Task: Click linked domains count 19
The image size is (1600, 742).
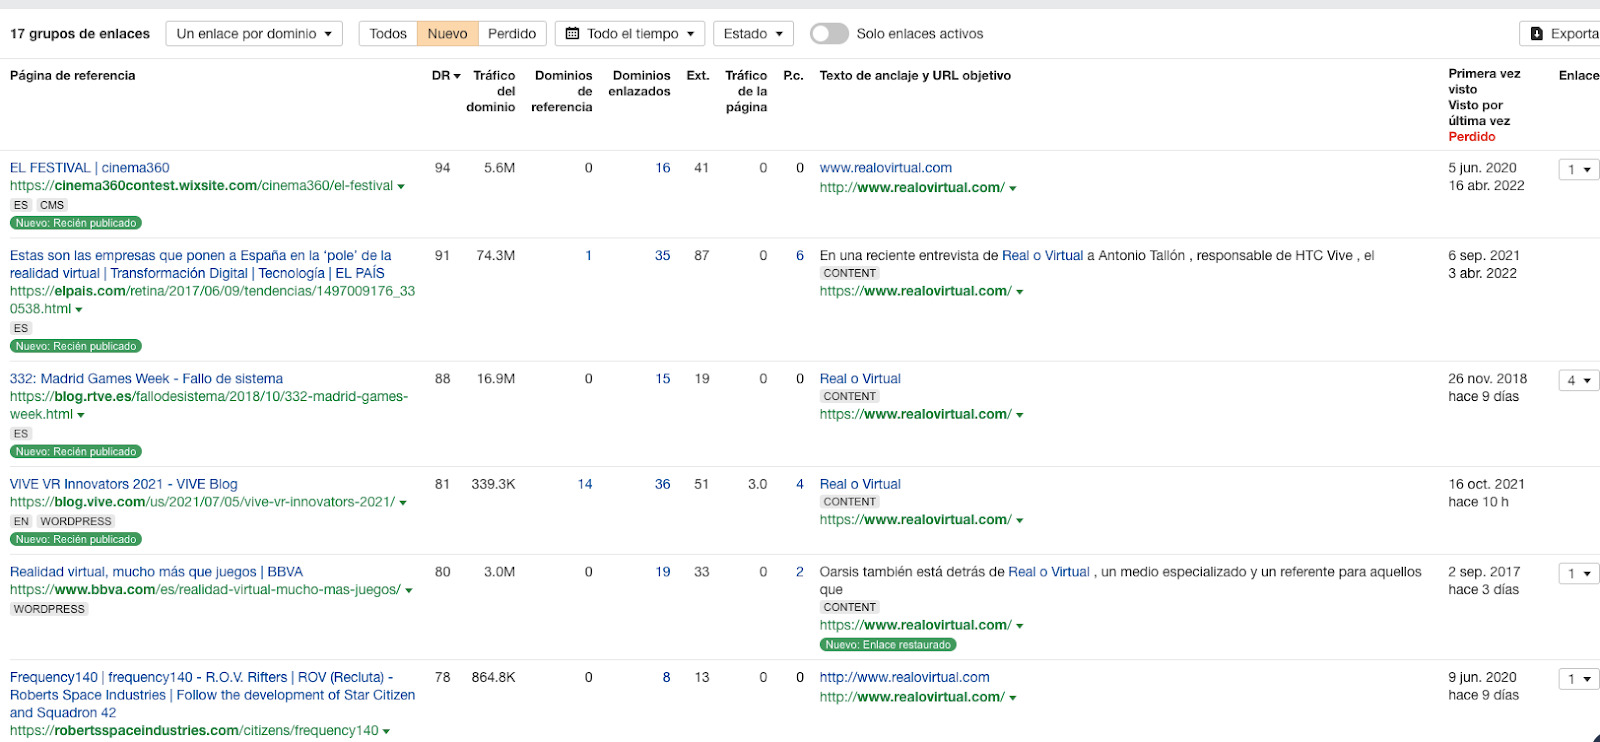Action: click(663, 572)
